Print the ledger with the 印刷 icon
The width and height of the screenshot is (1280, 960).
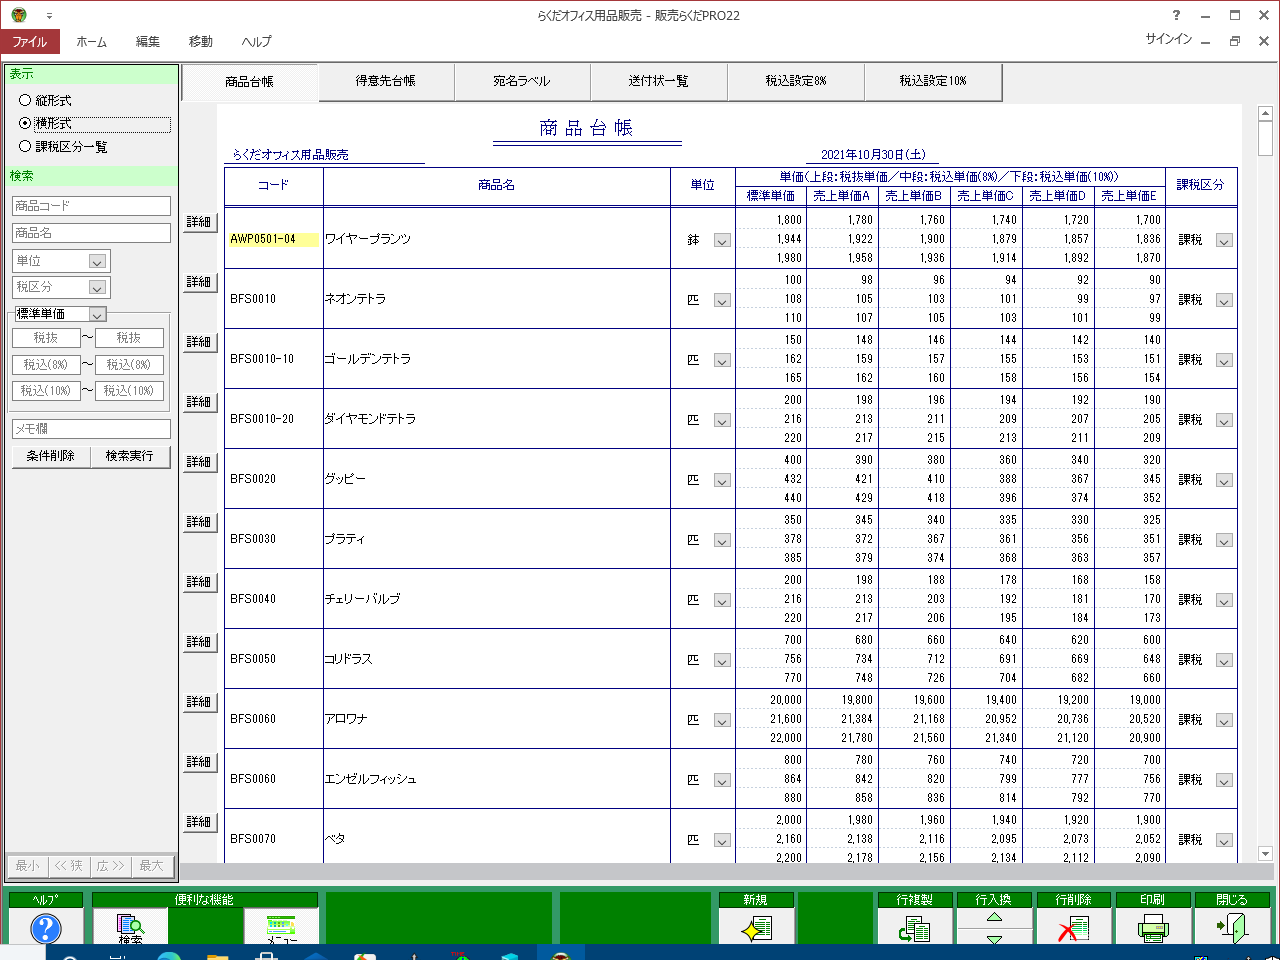1153,928
